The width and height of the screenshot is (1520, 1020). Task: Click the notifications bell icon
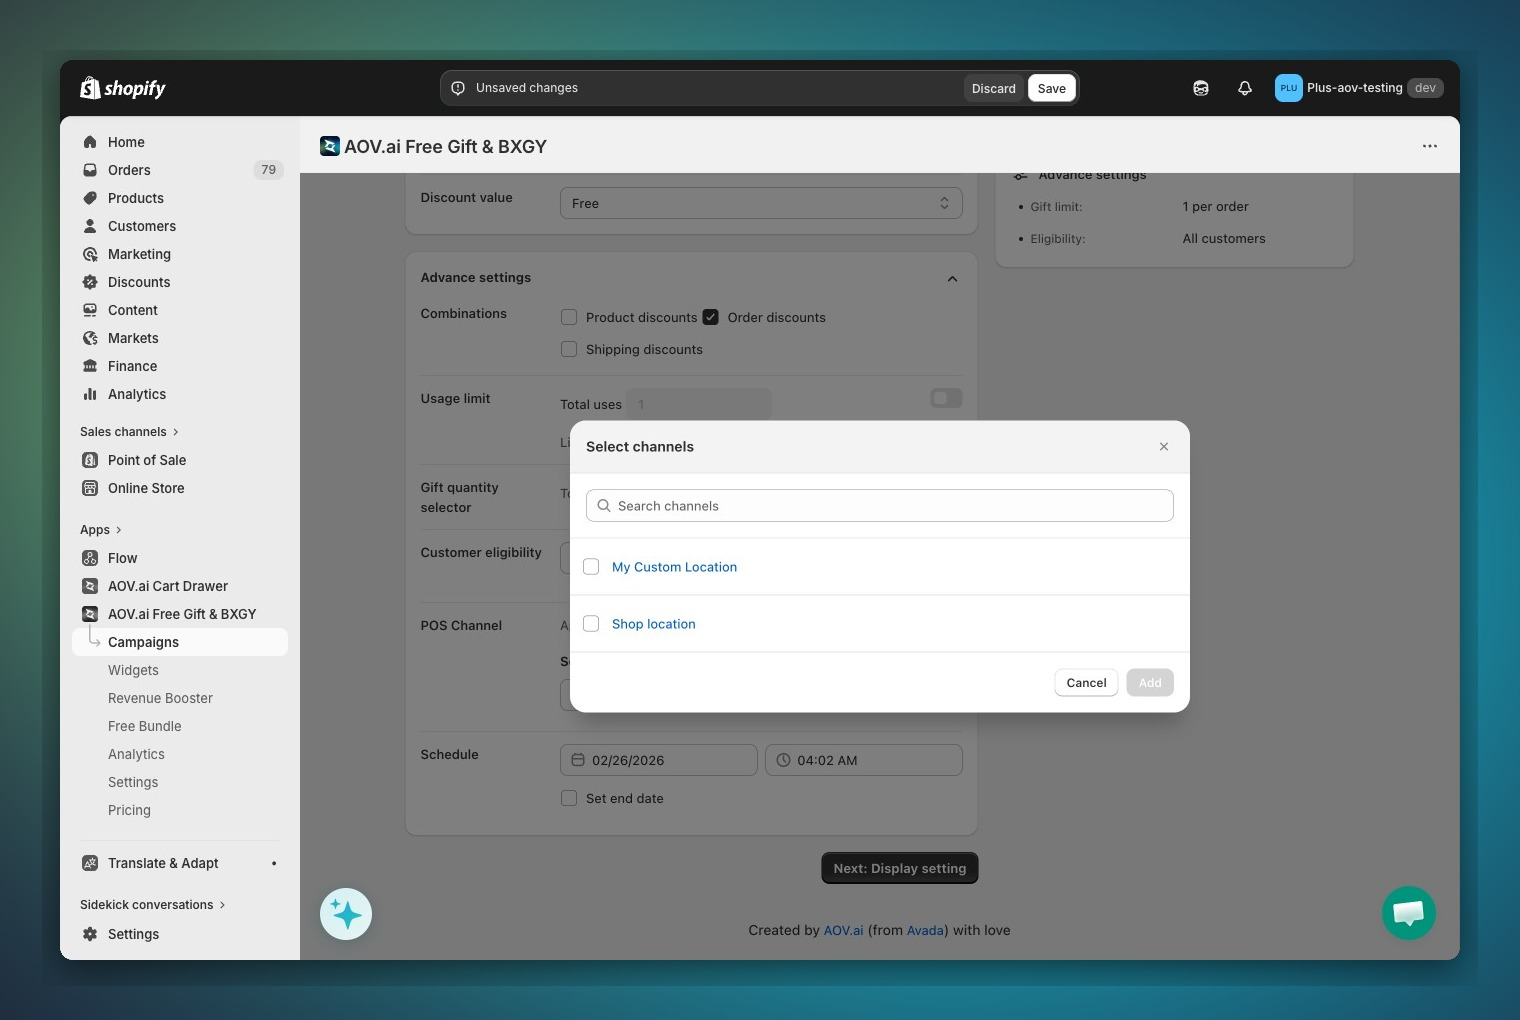1244,88
